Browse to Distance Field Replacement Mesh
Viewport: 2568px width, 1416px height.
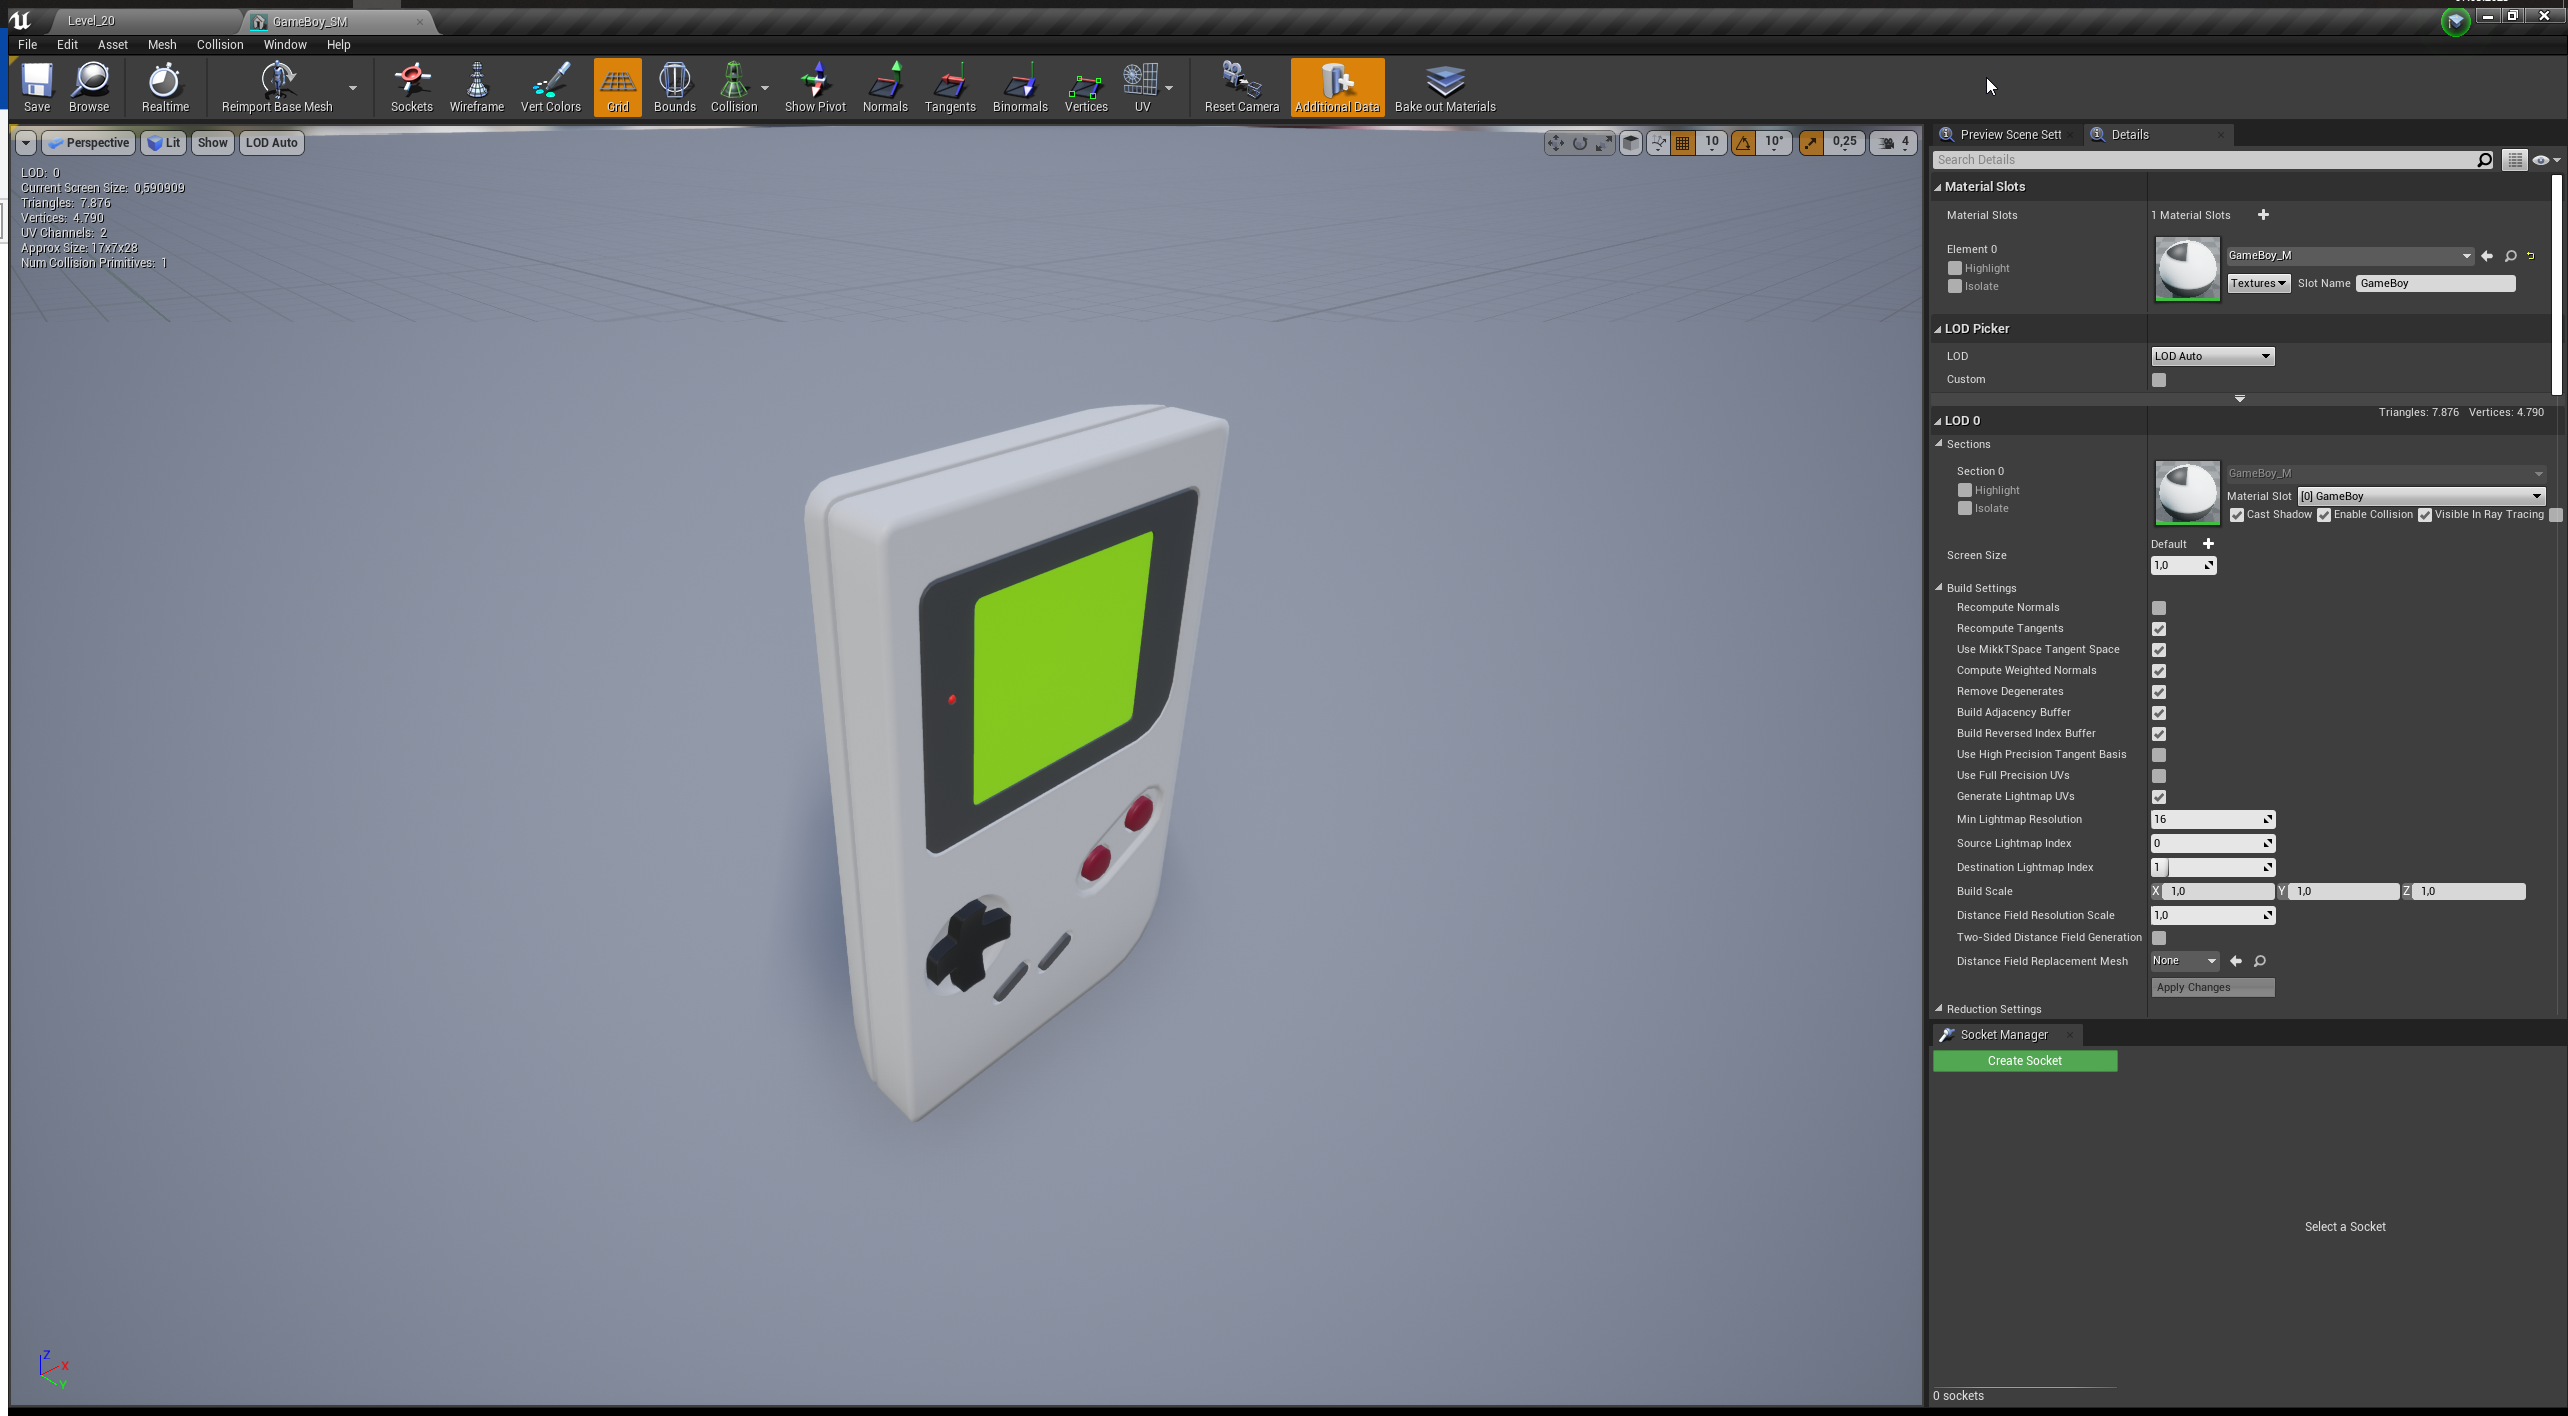tap(2259, 961)
